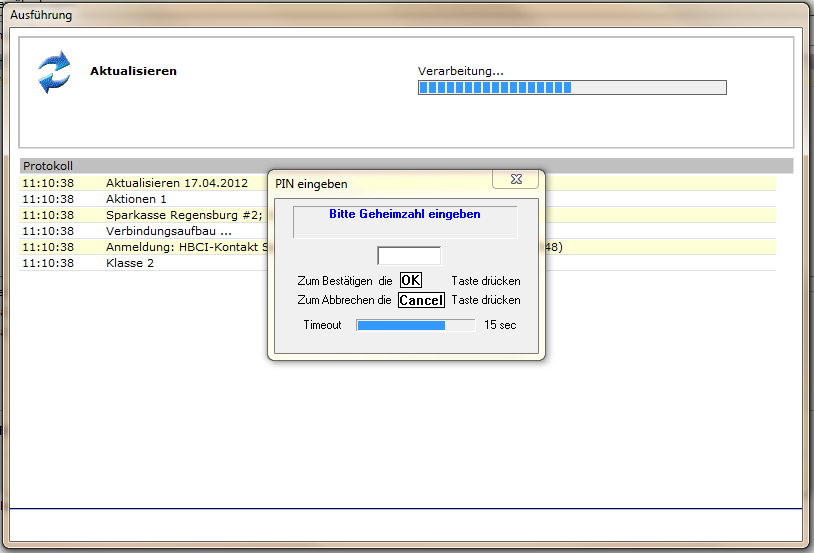This screenshot has width=814, height=553.
Task: Click the Verarbeitung progress bar
Action: pos(572,87)
